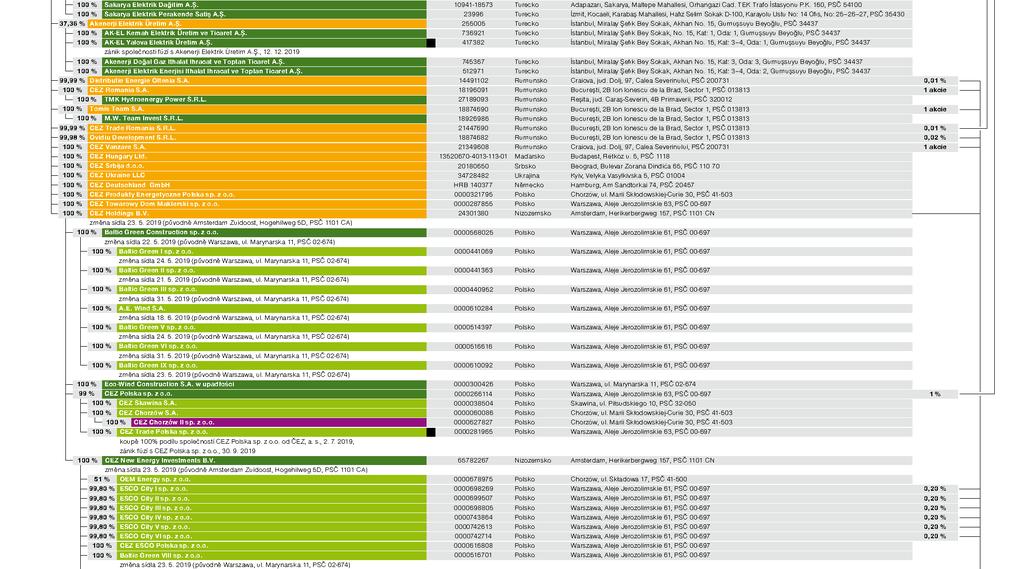Click registration number HRB 140377
This screenshot has width=1024, height=569.
pos(473,185)
